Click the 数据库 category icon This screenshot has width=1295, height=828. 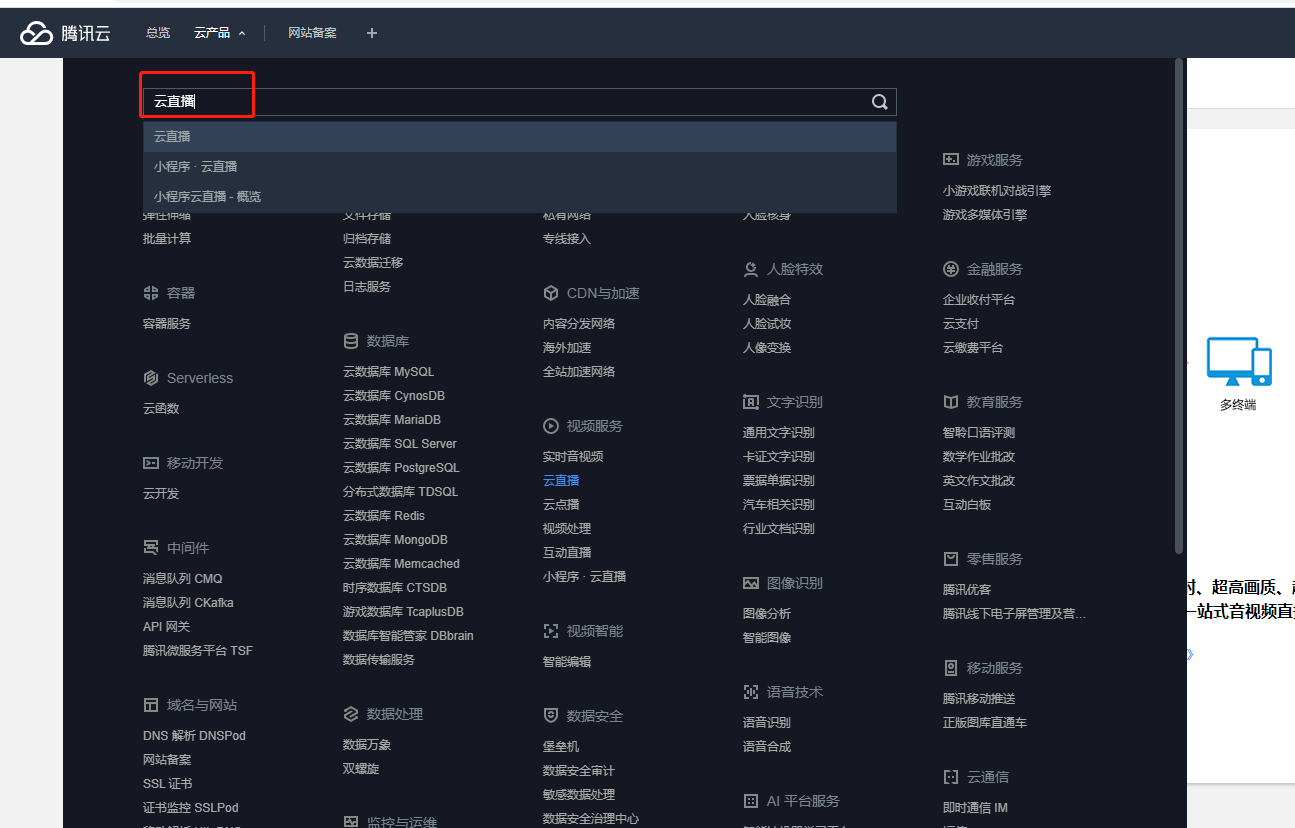351,341
